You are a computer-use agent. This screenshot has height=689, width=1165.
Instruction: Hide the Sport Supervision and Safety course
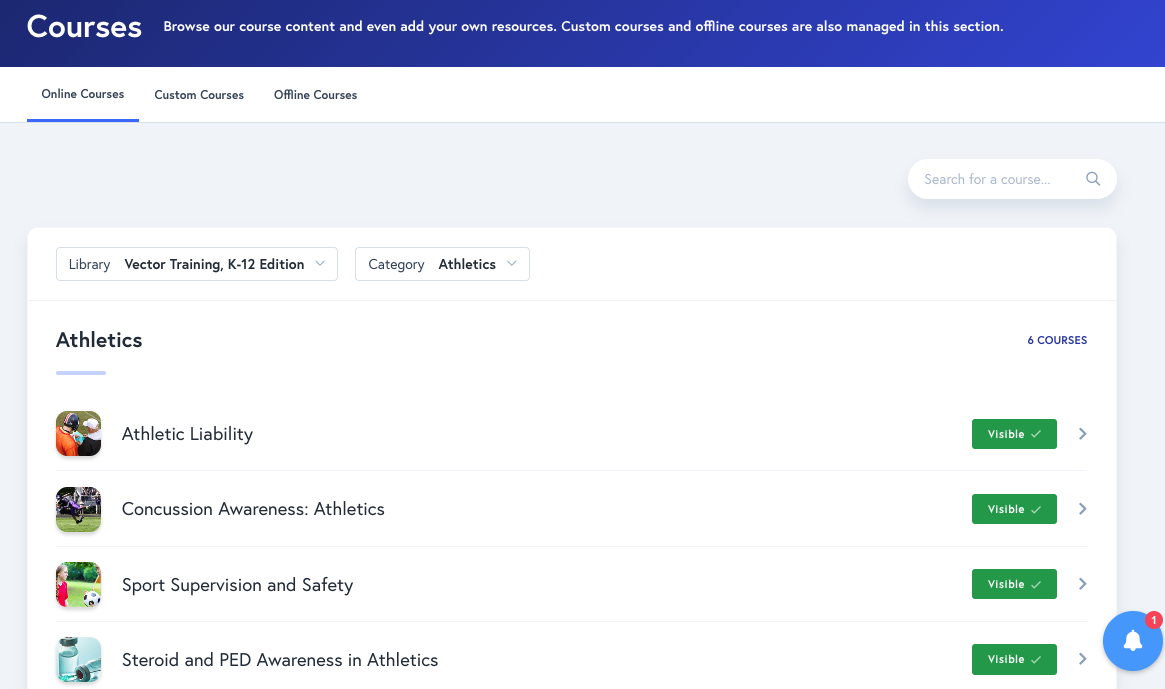pos(1013,584)
